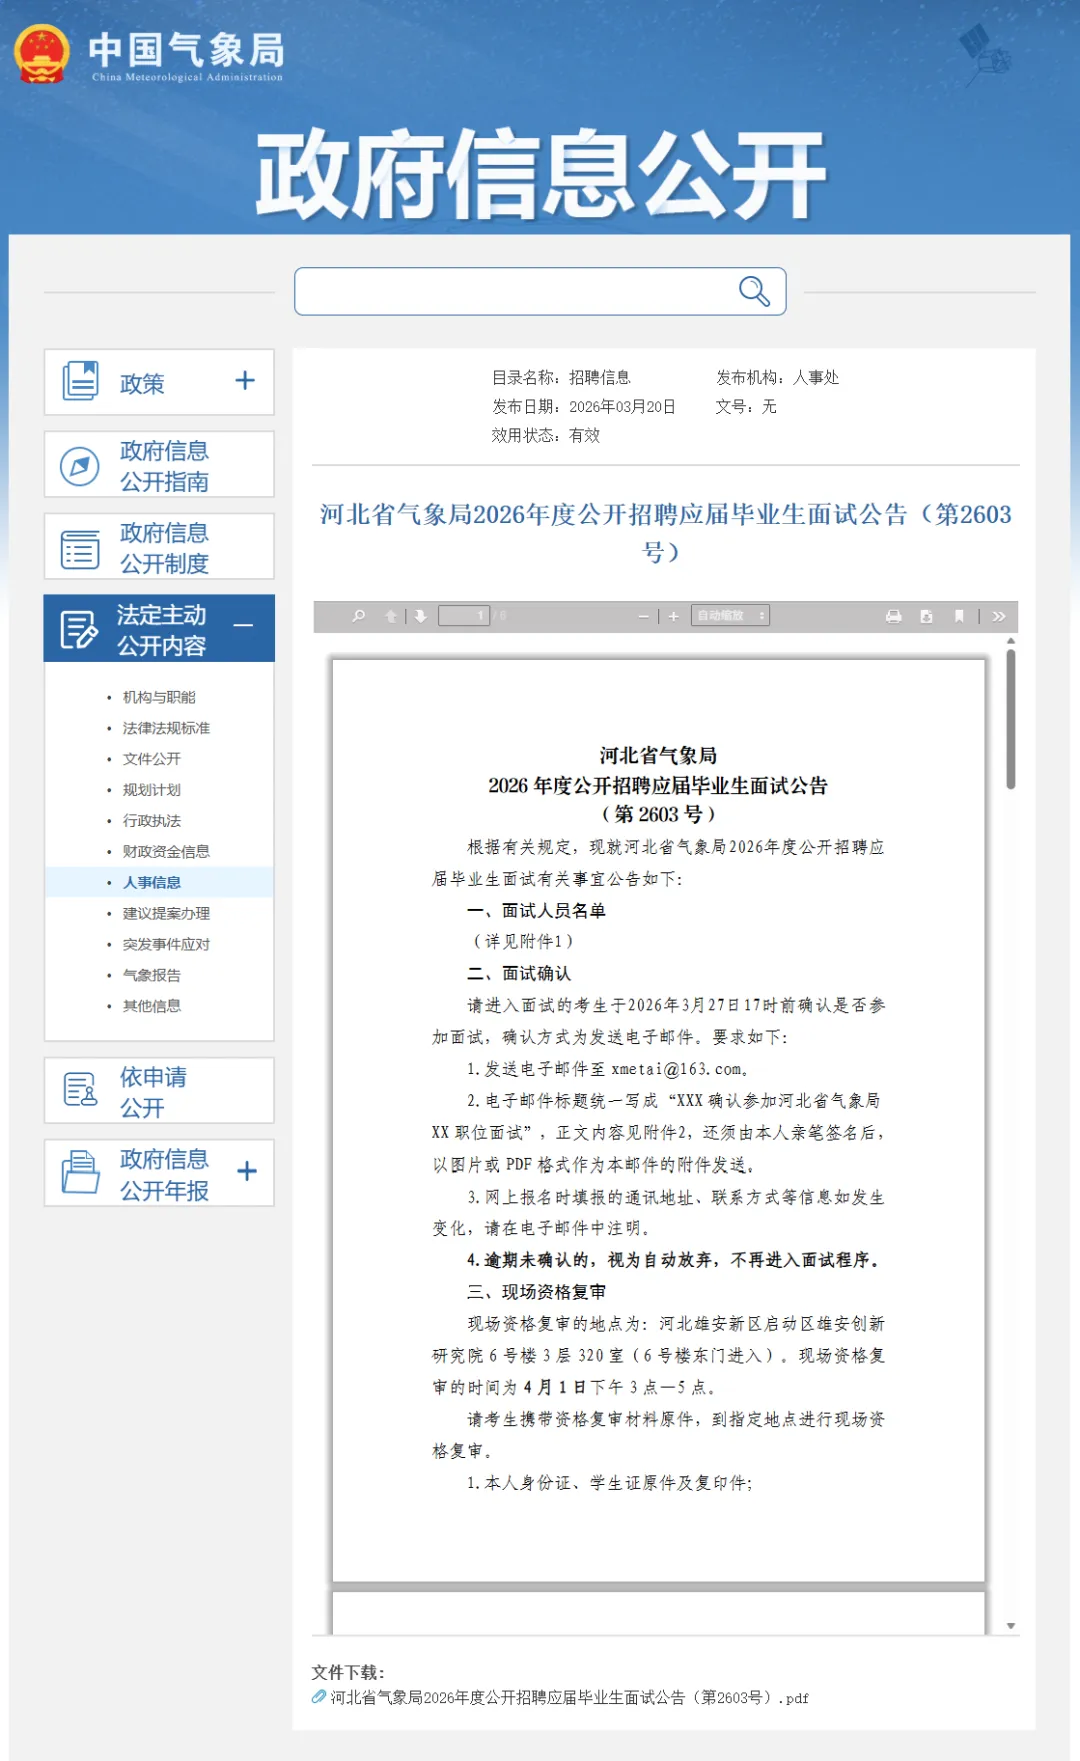Go to next page in PDF viewer

click(421, 616)
